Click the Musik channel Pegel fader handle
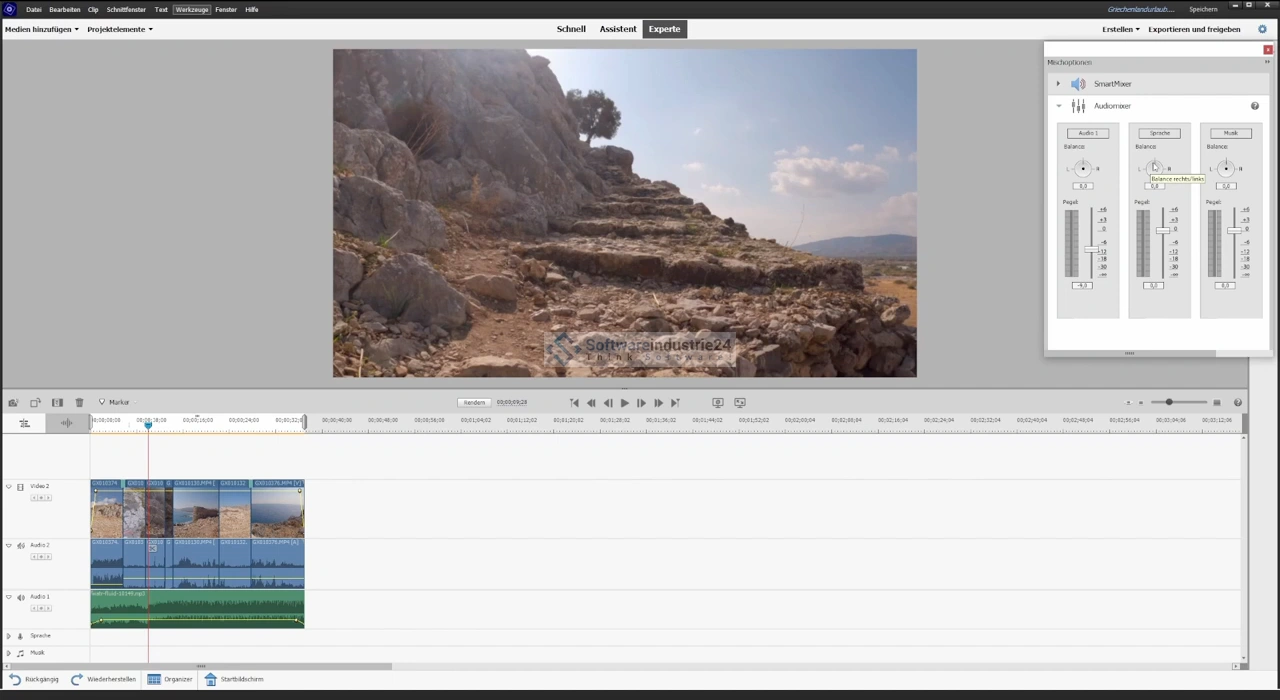This screenshot has width=1280, height=700. [1234, 231]
